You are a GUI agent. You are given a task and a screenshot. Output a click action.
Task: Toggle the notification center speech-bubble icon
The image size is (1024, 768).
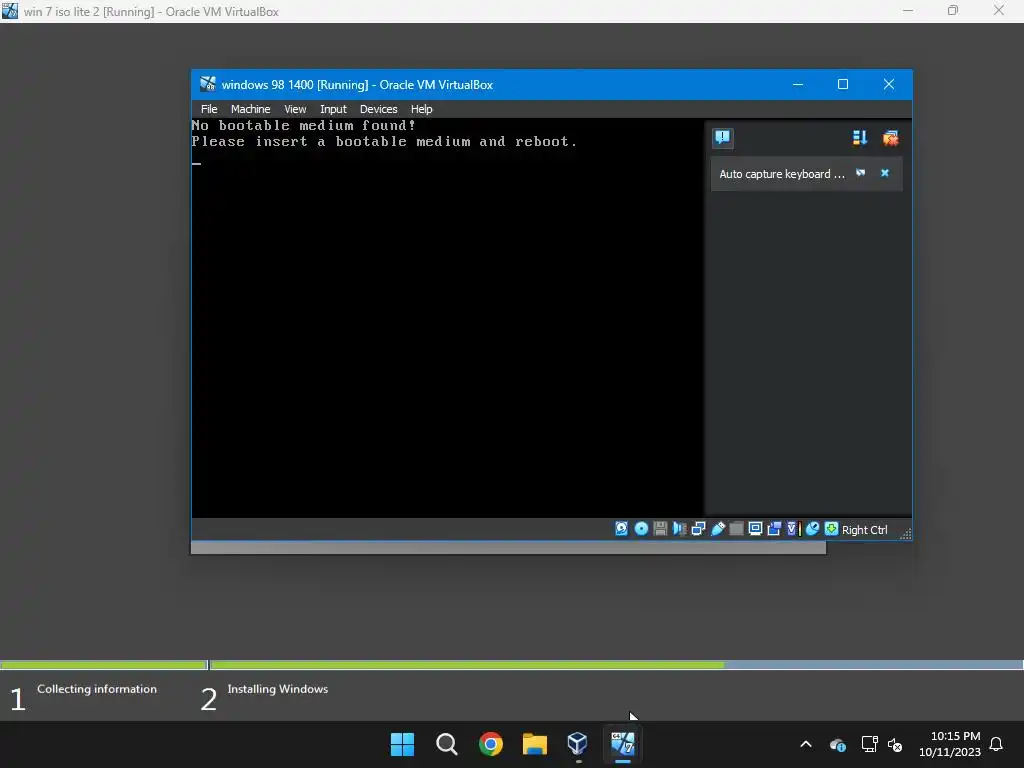tap(722, 138)
